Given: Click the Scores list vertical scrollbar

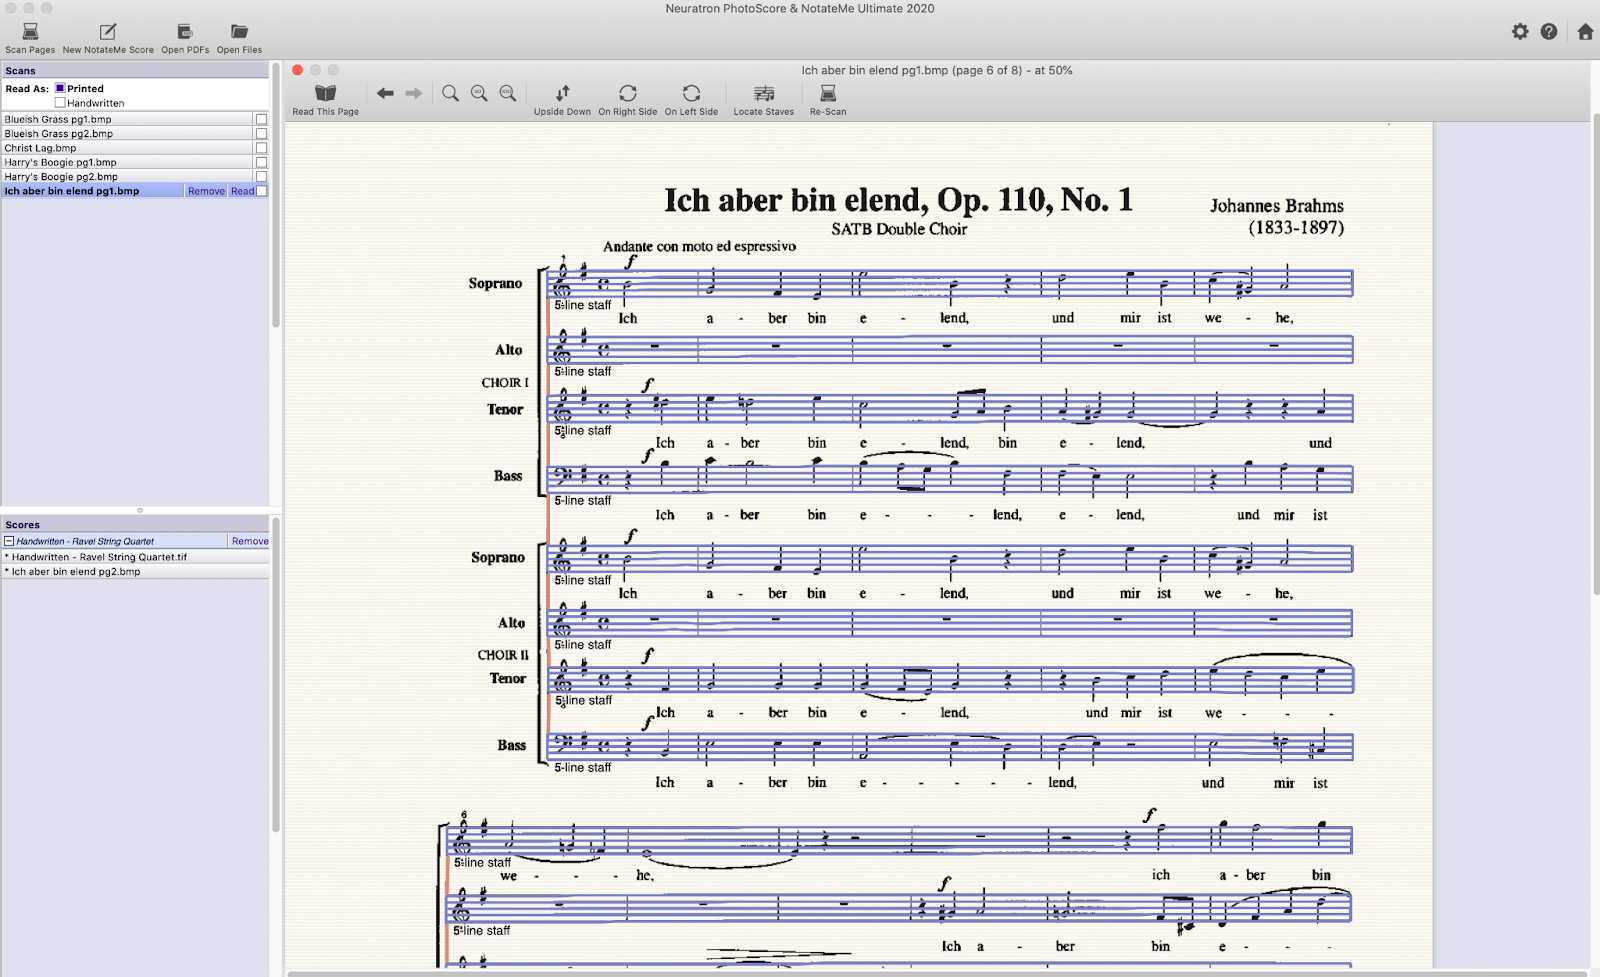Looking at the screenshot, I should pos(276,676).
